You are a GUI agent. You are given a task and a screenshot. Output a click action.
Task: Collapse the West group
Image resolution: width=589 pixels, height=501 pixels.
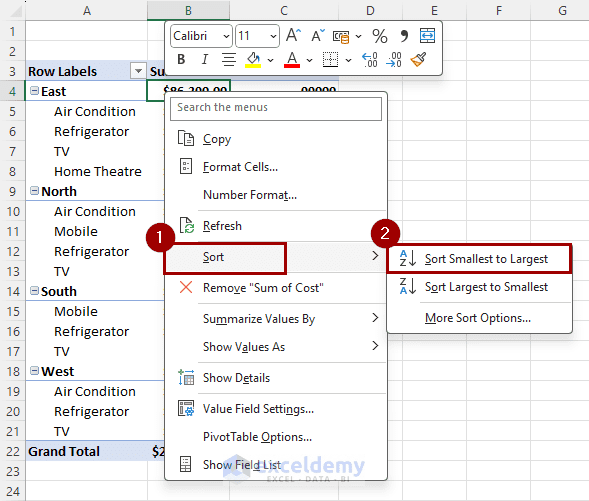(x=34, y=371)
